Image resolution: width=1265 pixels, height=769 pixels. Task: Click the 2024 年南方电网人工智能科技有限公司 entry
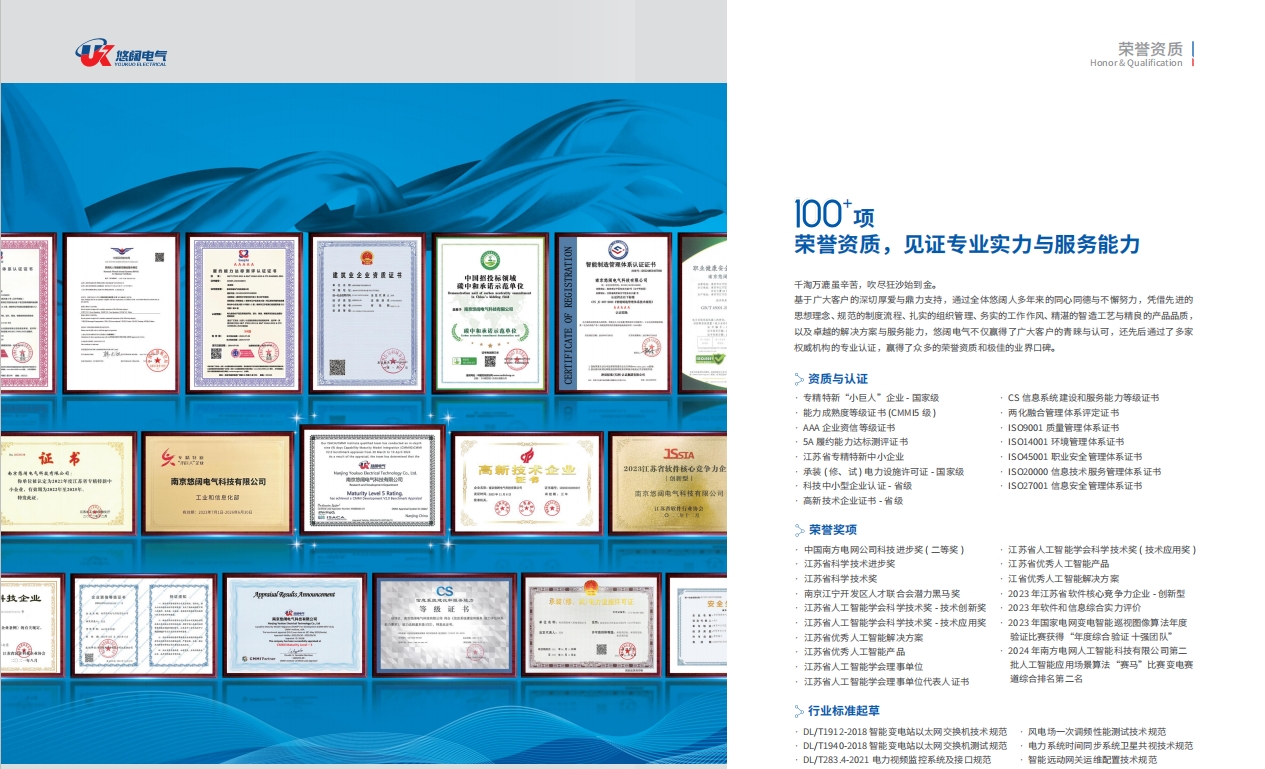[1101, 664]
